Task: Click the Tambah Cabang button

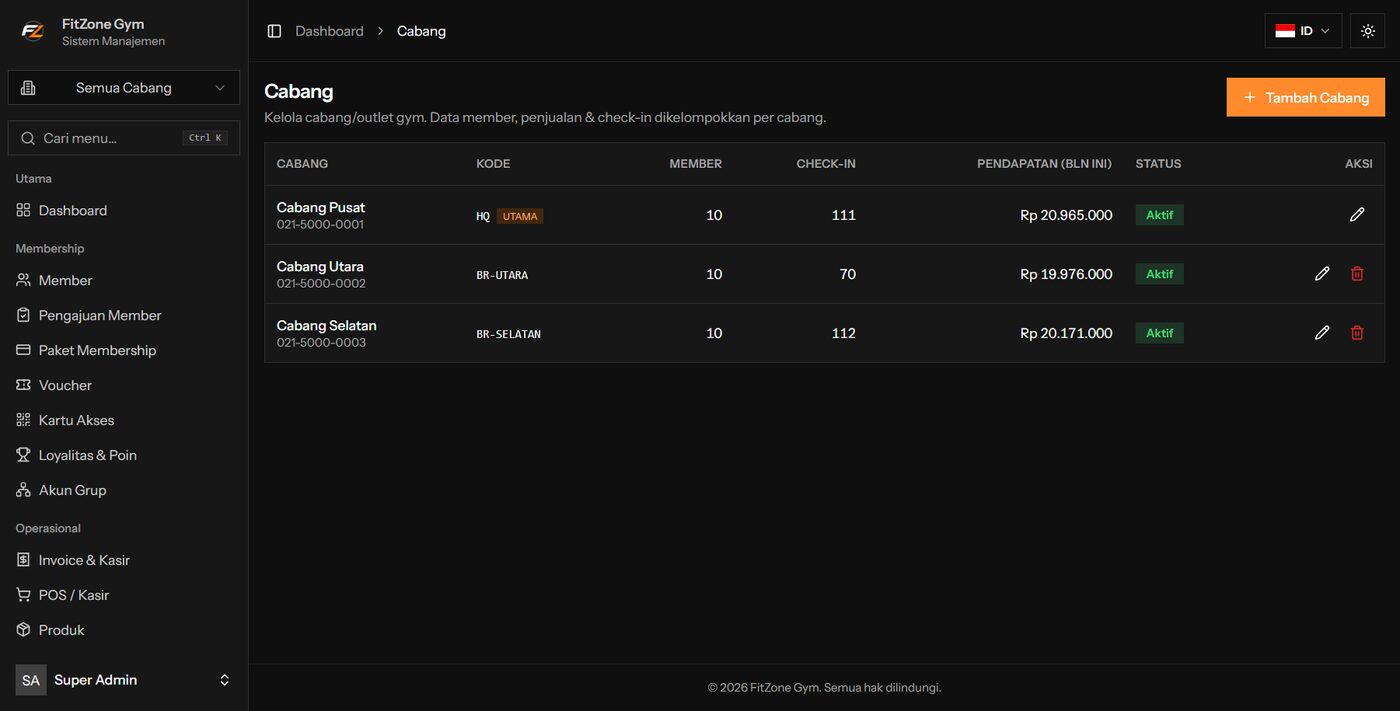Action: tap(1306, 98)
